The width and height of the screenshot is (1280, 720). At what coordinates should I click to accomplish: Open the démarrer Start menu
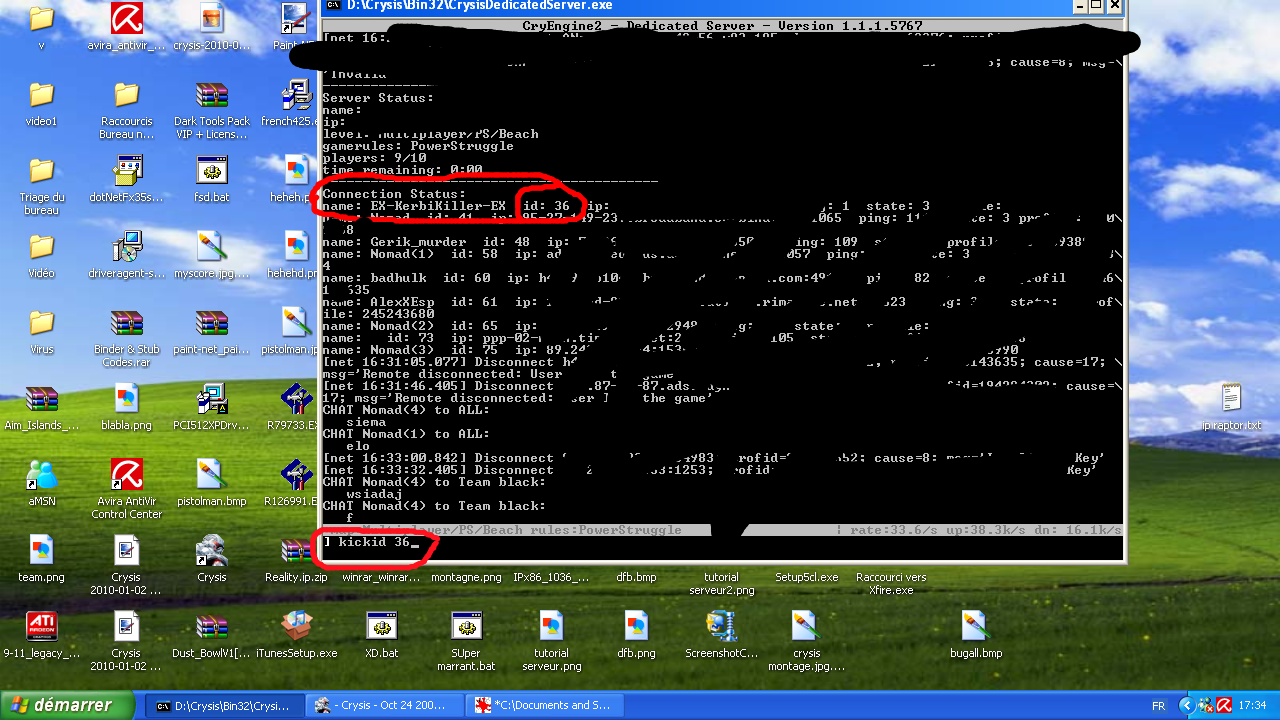[67, 705]
